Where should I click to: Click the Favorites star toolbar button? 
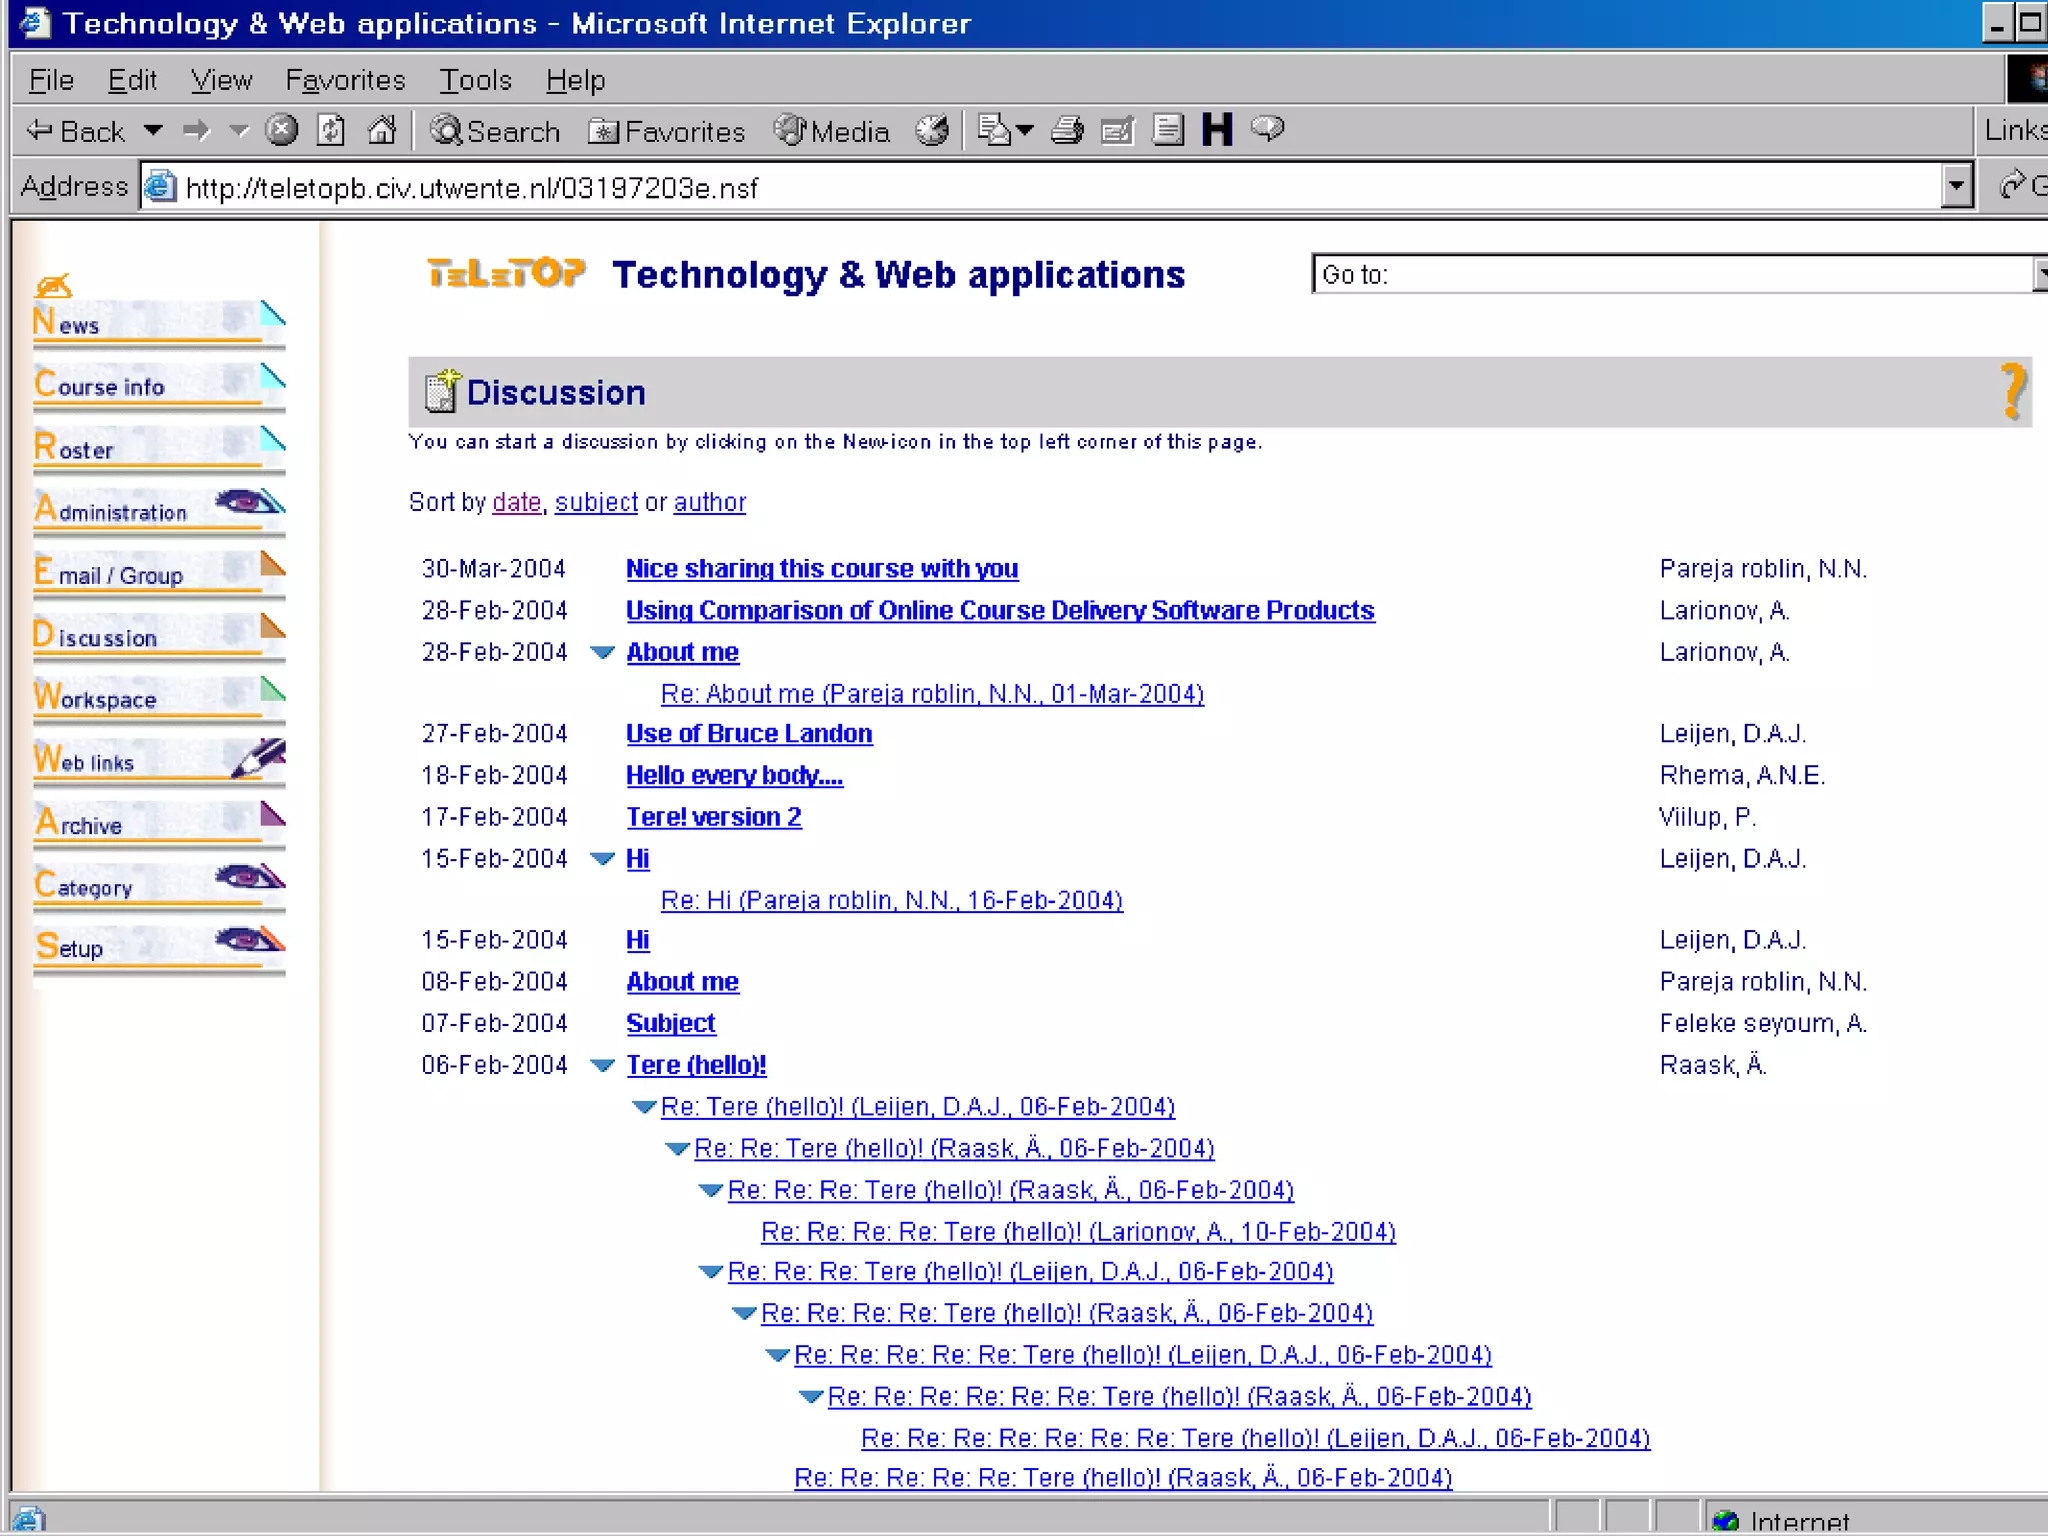(x=667, y=131)
